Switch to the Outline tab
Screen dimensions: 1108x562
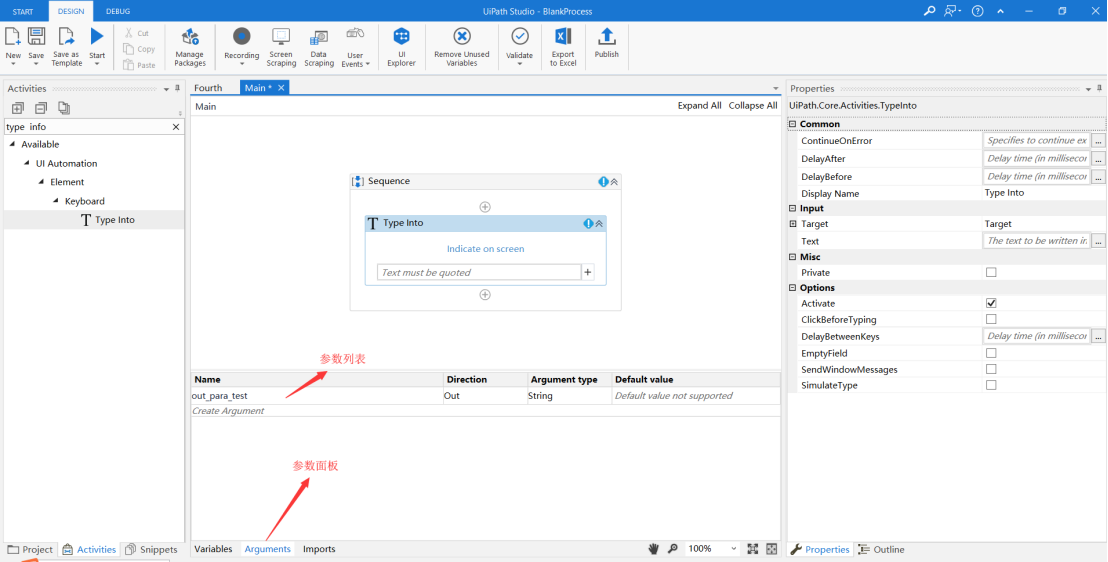pos(881,549)
